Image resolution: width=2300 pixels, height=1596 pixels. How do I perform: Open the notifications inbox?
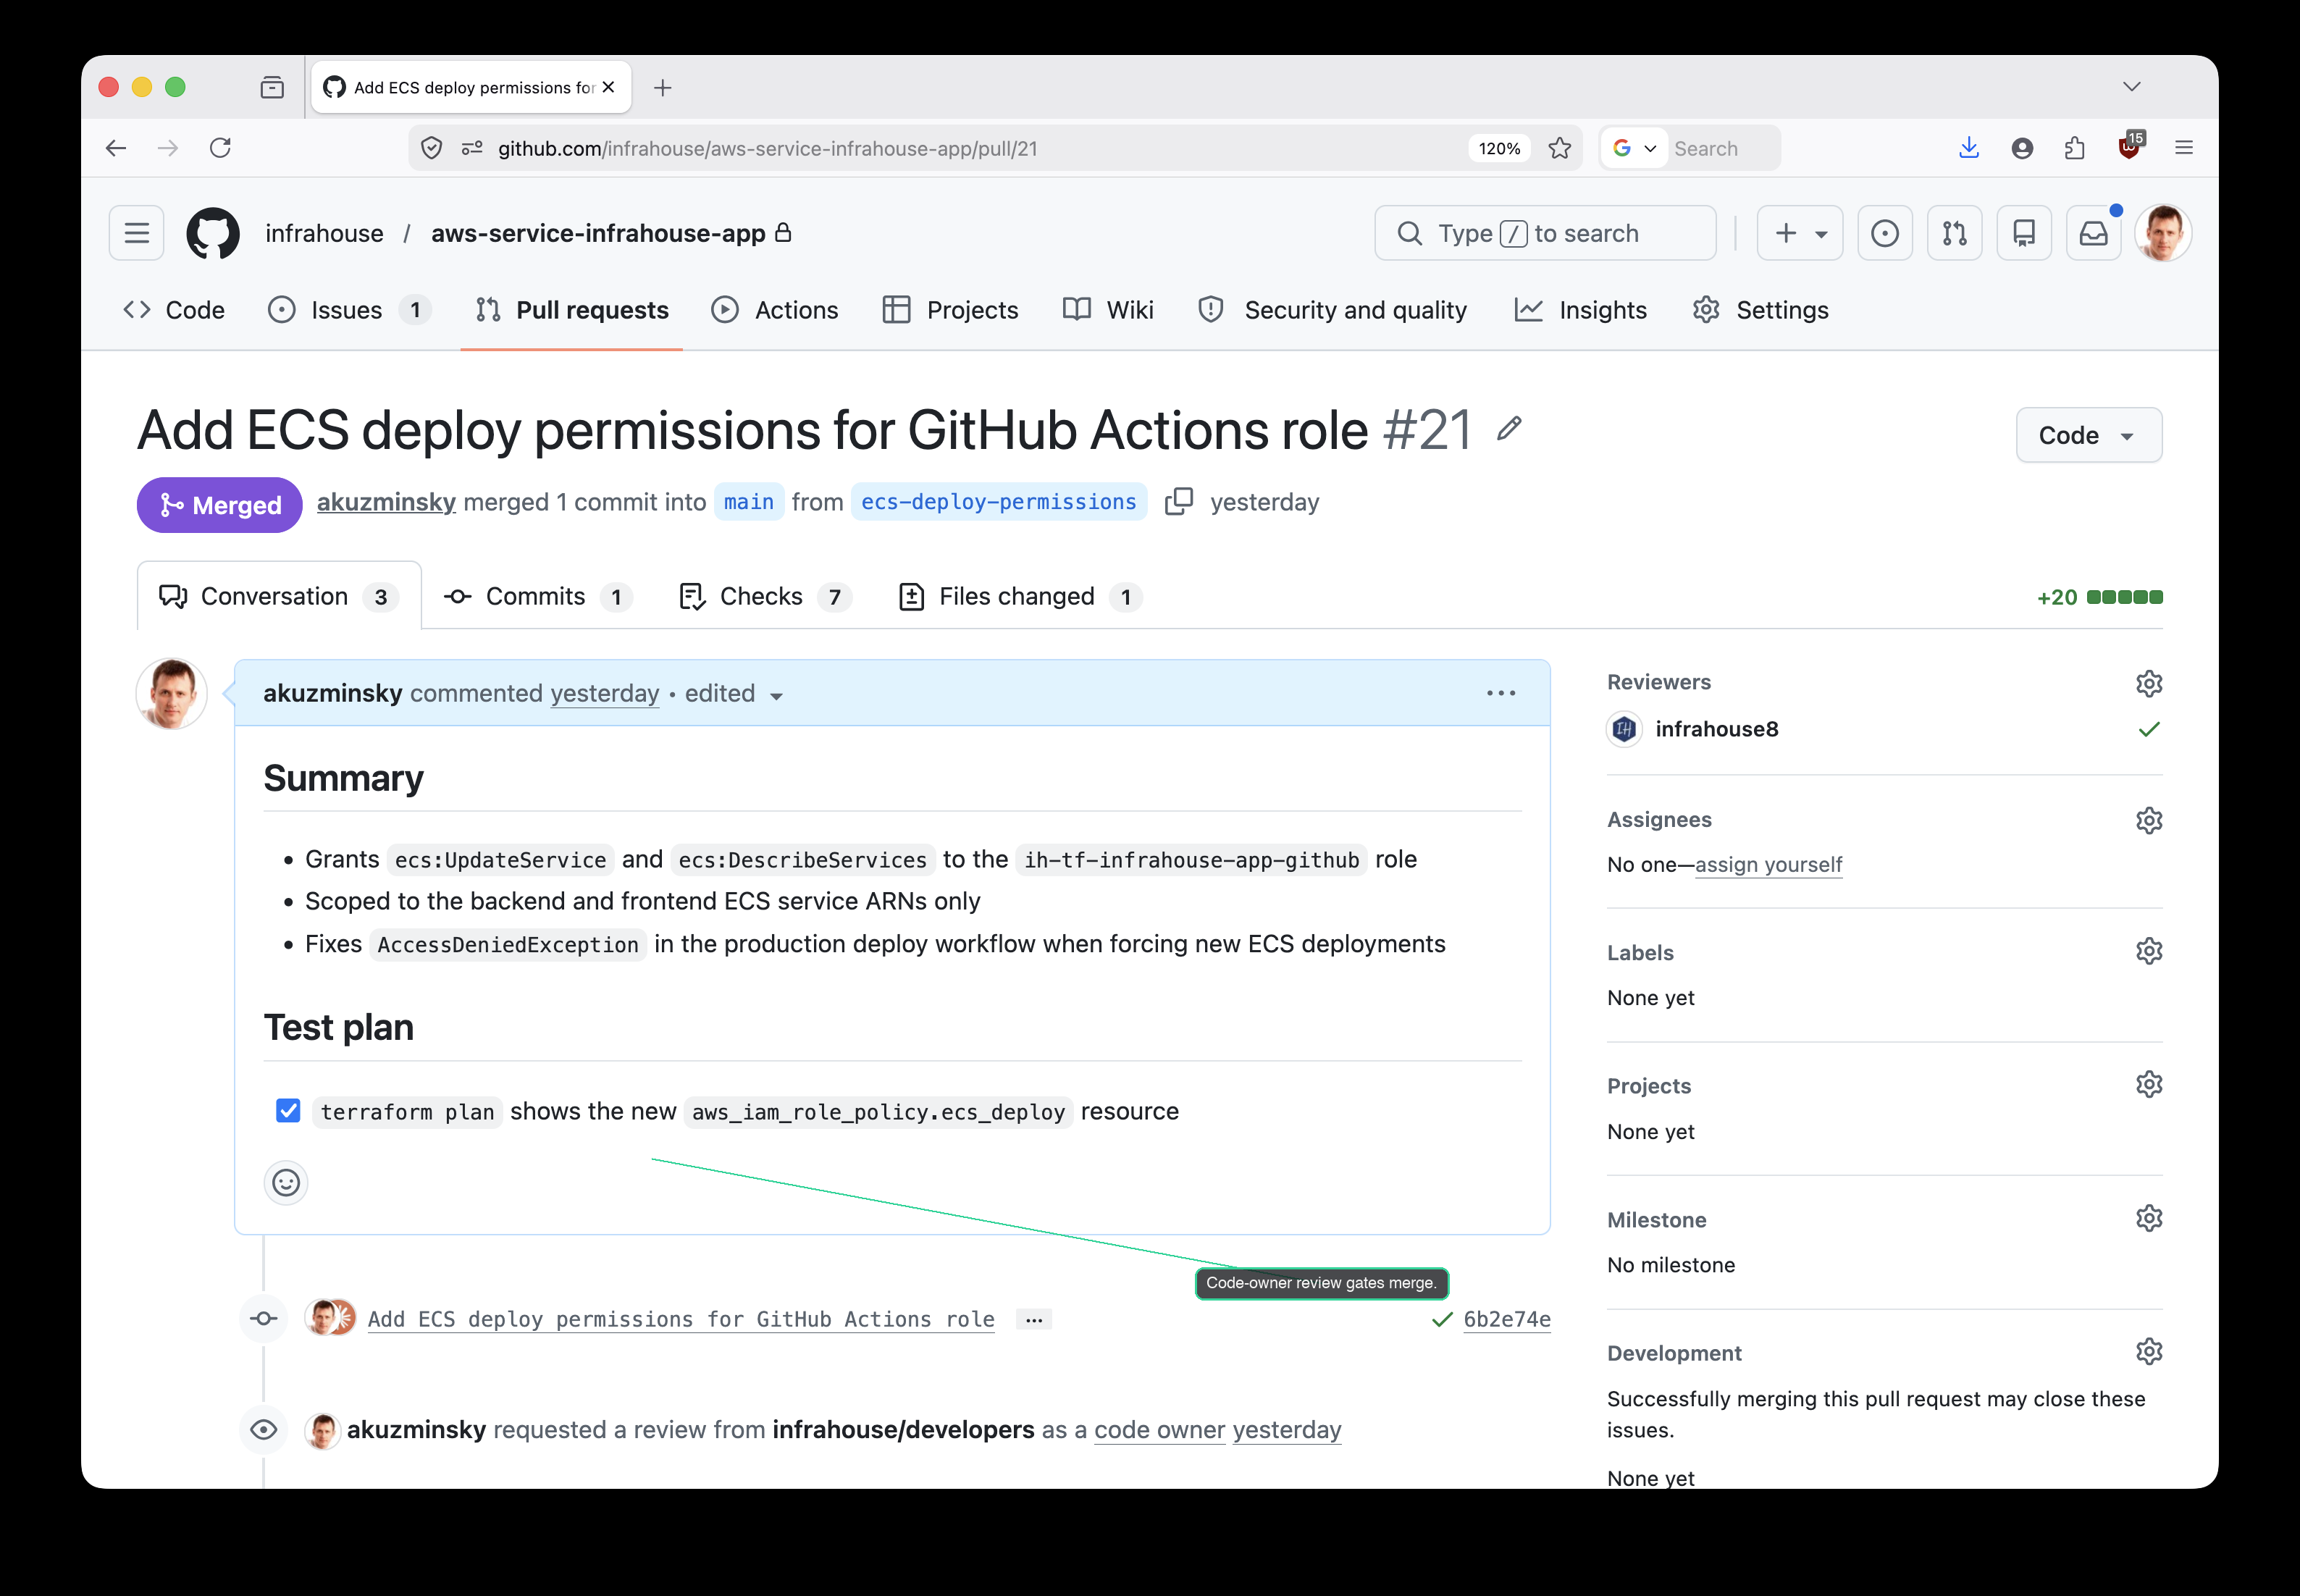[2094, 233]
